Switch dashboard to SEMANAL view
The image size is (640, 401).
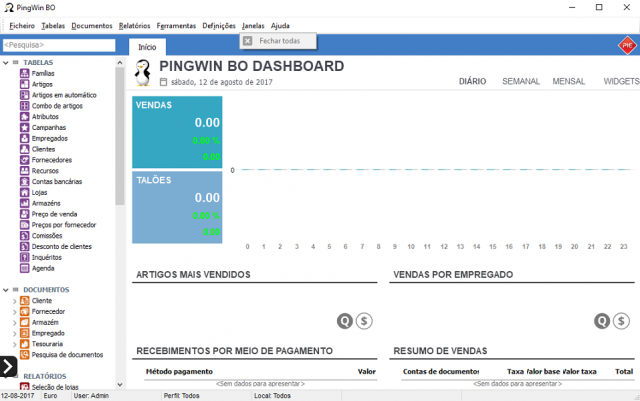pos(521,81)
